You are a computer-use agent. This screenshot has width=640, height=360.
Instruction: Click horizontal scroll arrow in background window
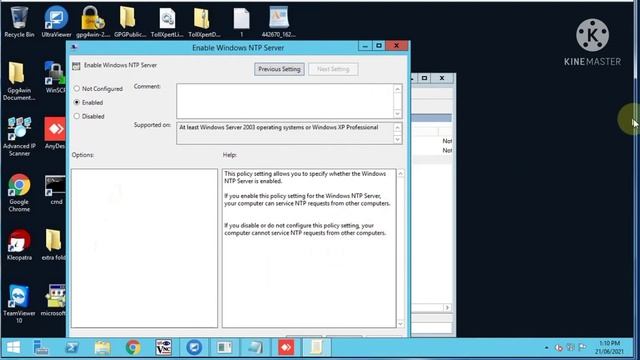coord(447,307)
